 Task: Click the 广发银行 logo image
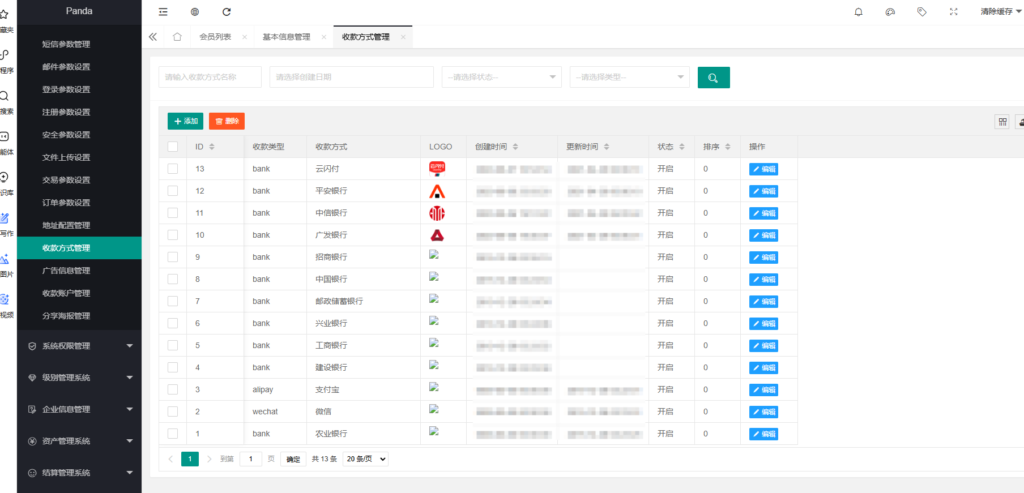[437, 235]
